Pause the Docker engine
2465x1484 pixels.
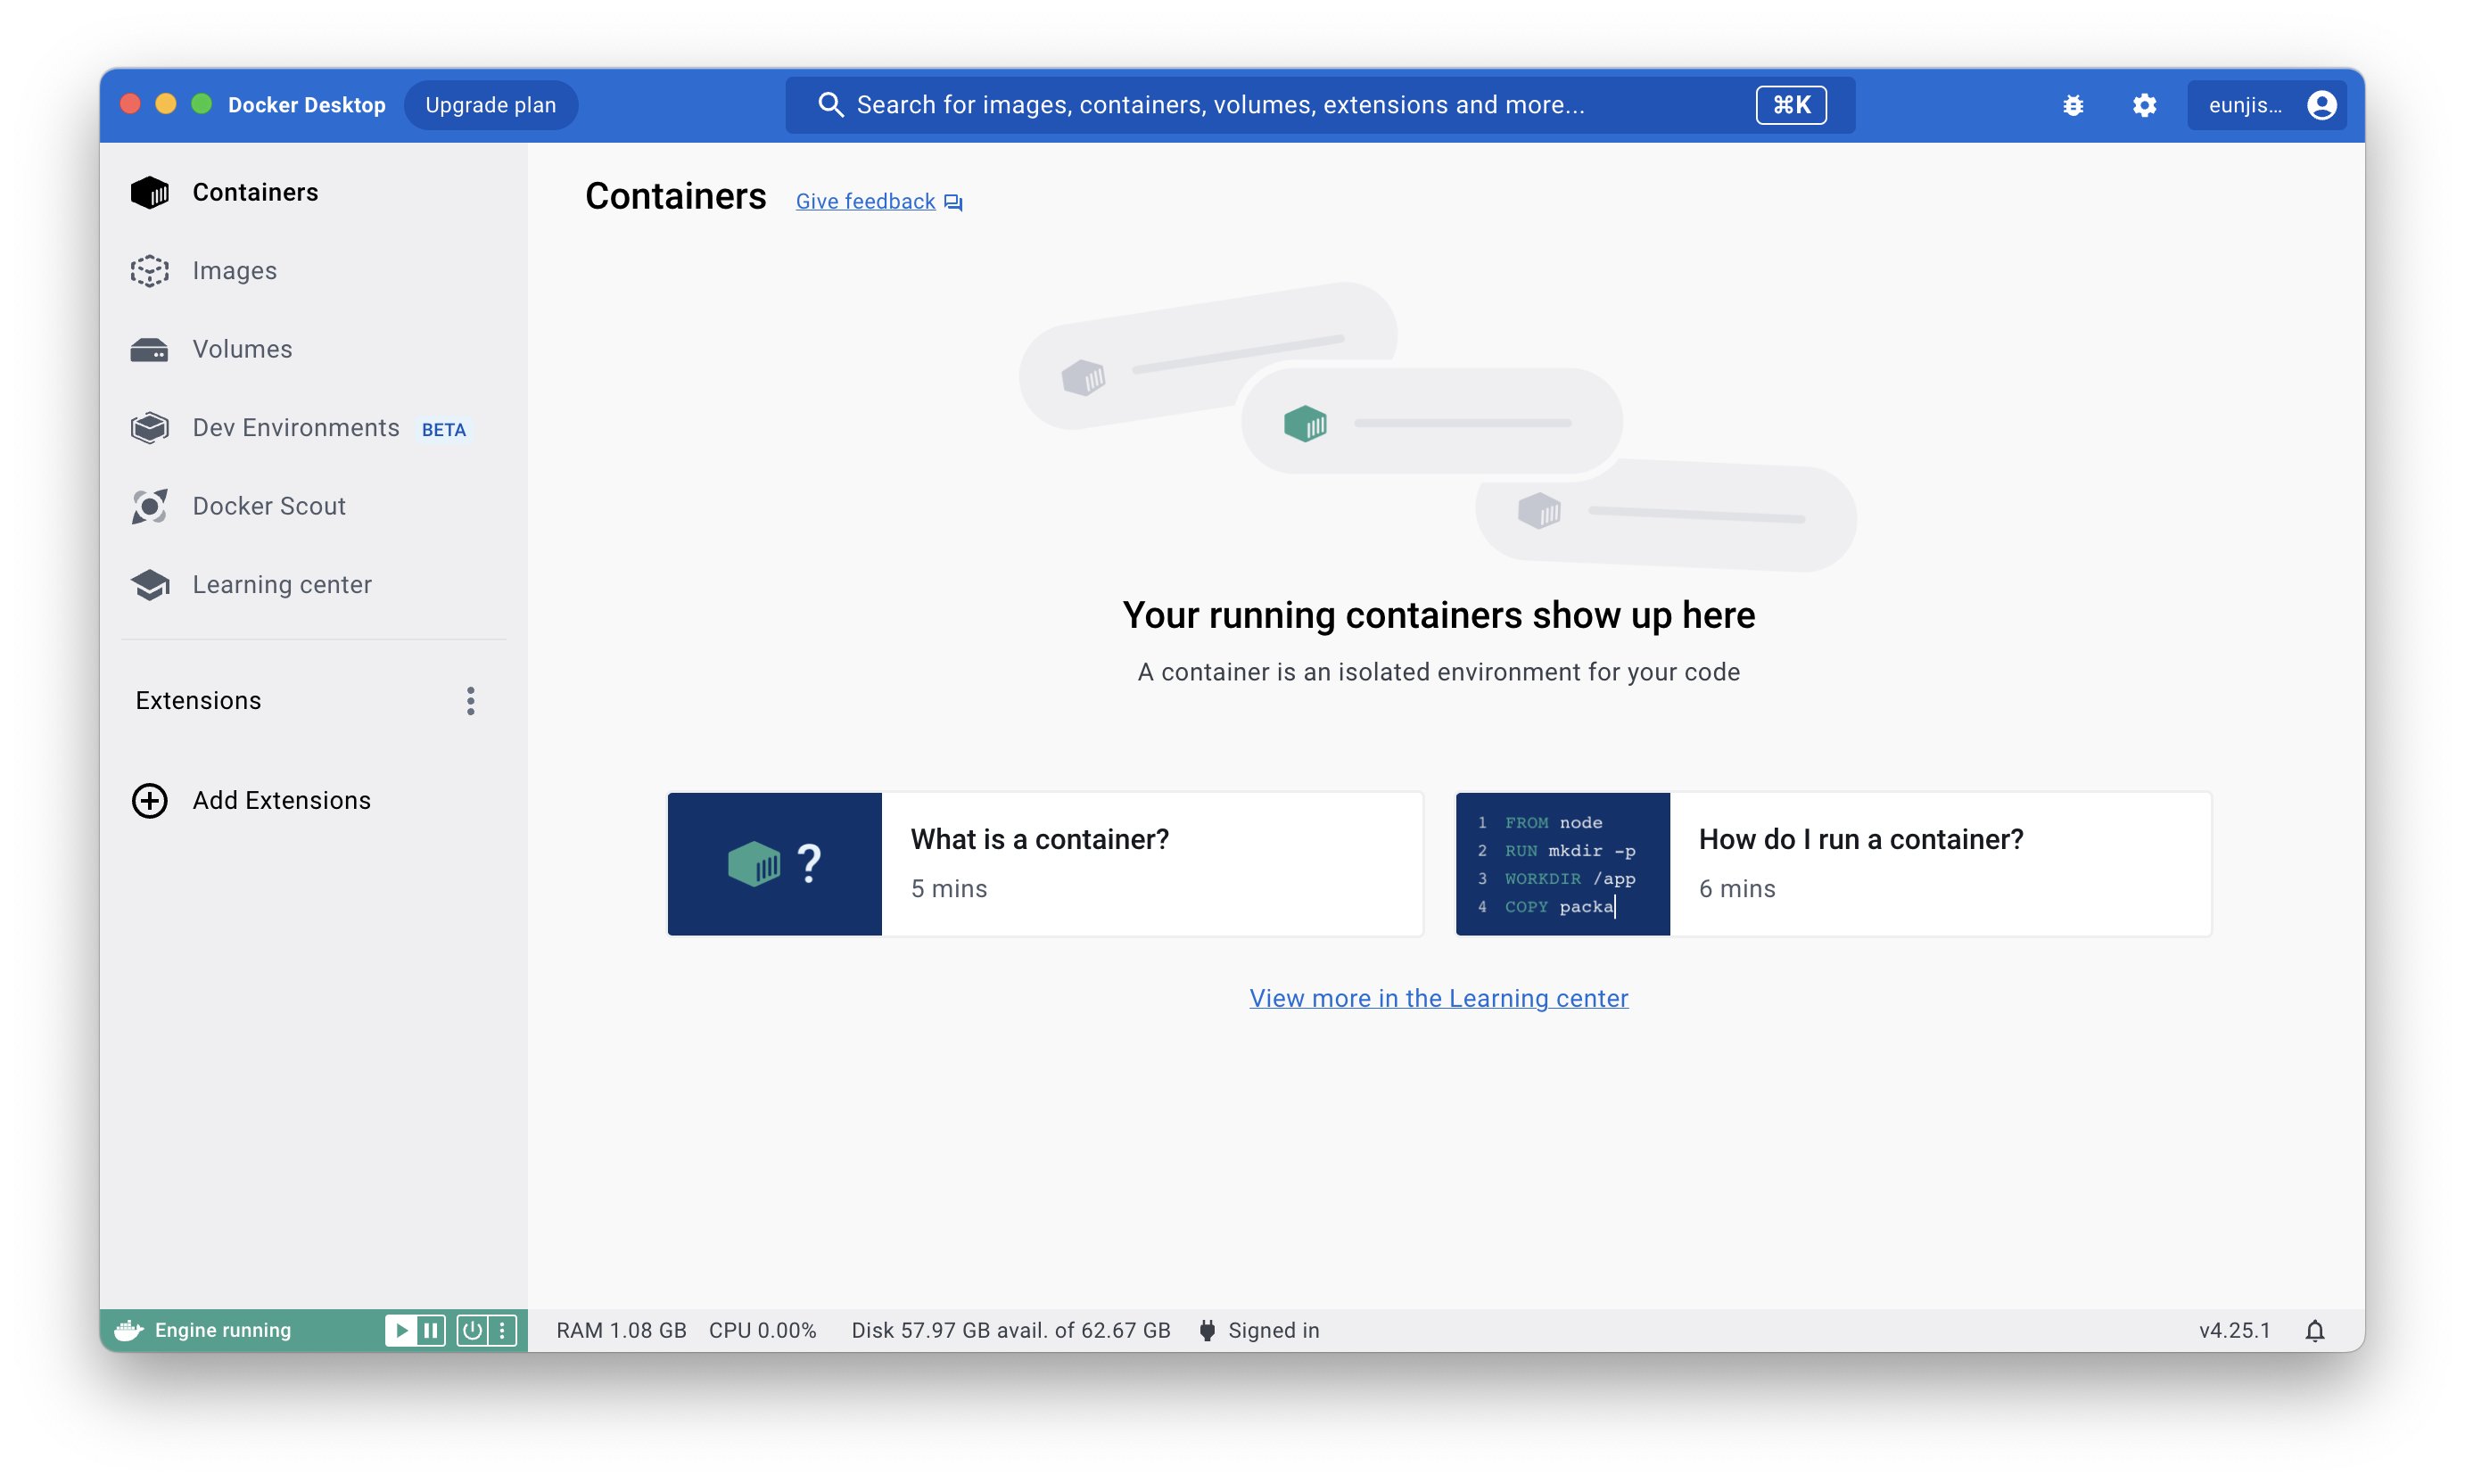[x=431, y=1330]
